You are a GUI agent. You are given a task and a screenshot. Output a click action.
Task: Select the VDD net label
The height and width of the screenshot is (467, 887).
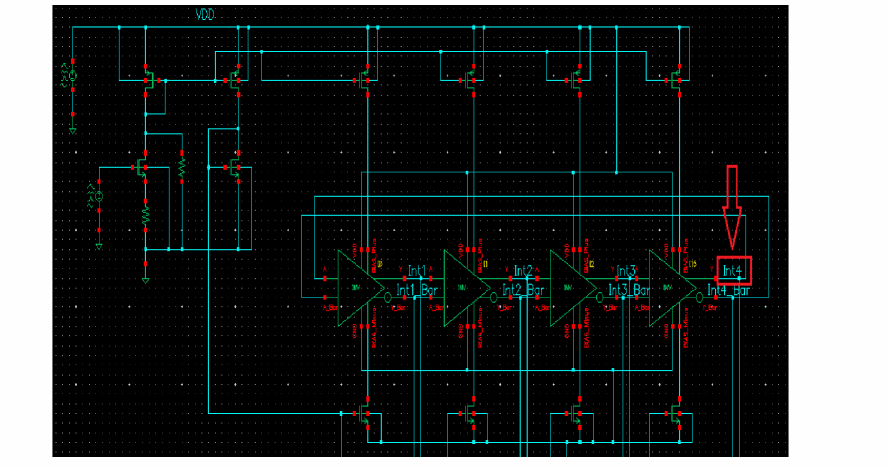[205, 14]
